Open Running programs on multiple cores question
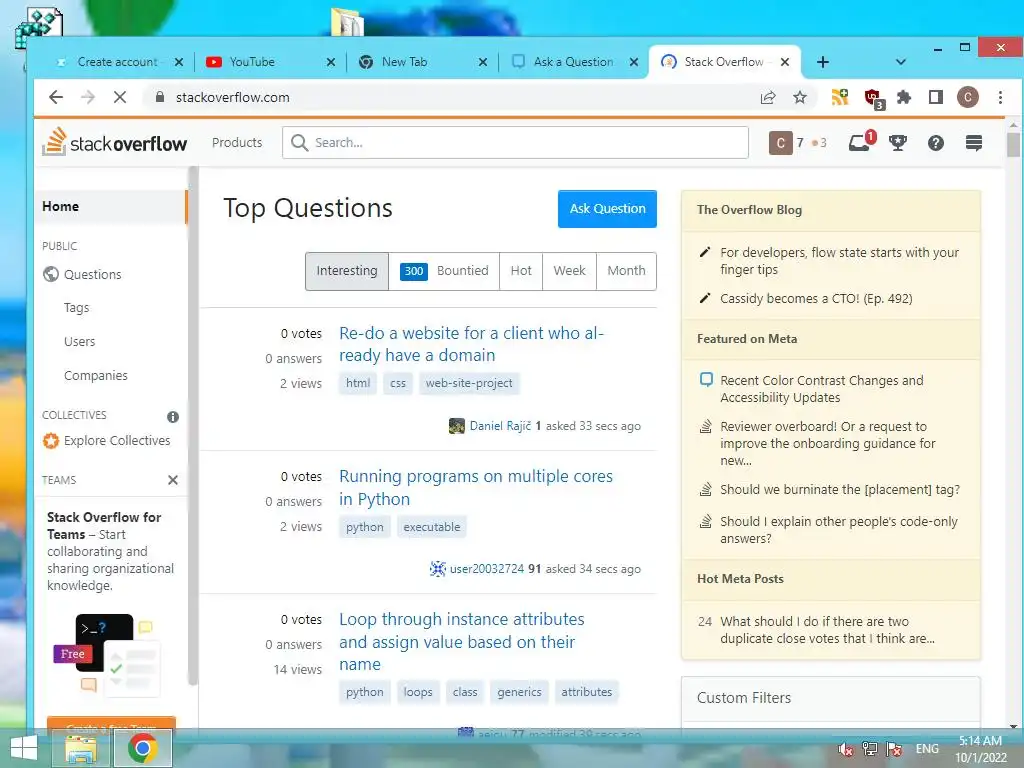Viewport: 1024px width, 768px height. pos(476,488)
